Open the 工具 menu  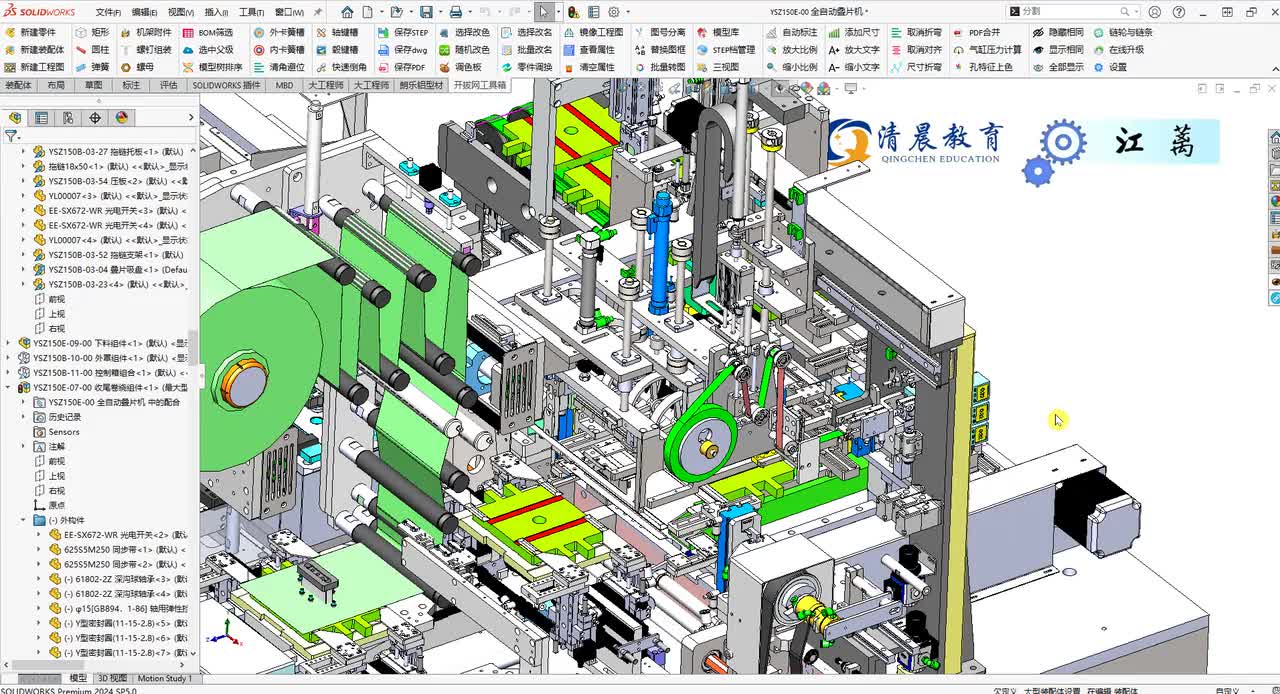tap(251, 12)
